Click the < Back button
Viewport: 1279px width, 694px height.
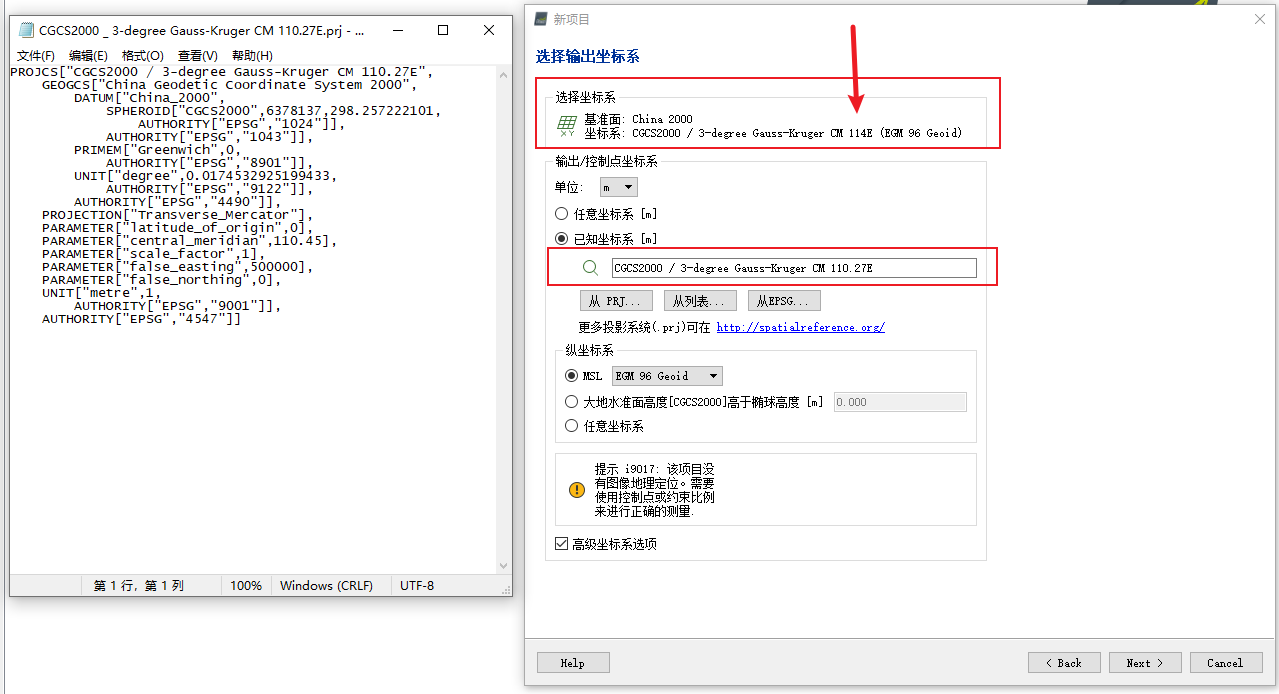pyautogui.click(x=1064, y=663)
